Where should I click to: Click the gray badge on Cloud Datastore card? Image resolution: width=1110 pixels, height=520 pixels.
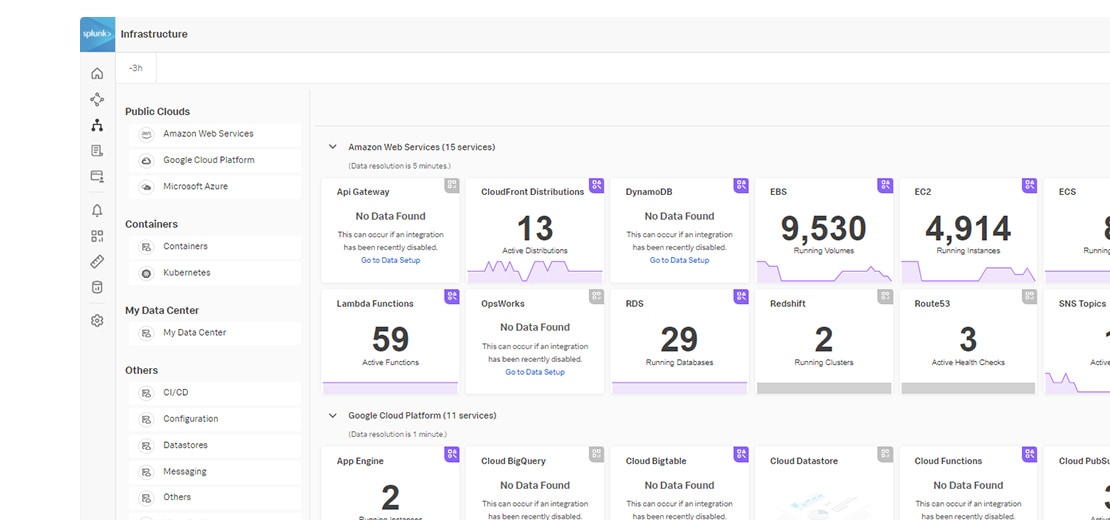[x=886, y=454]
